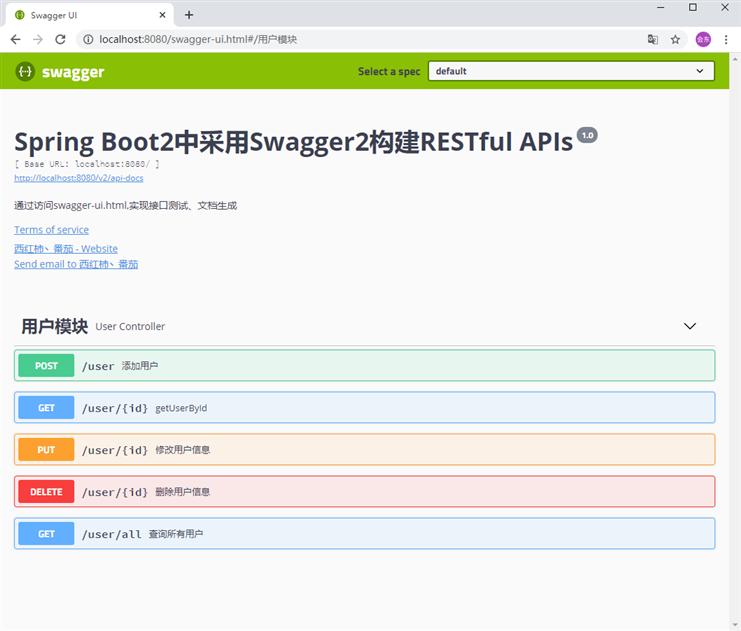Click the GET badge for getUserById
The width and height of the screenshot is (741, 631).
pyautogui.click(x=46, y=407)
